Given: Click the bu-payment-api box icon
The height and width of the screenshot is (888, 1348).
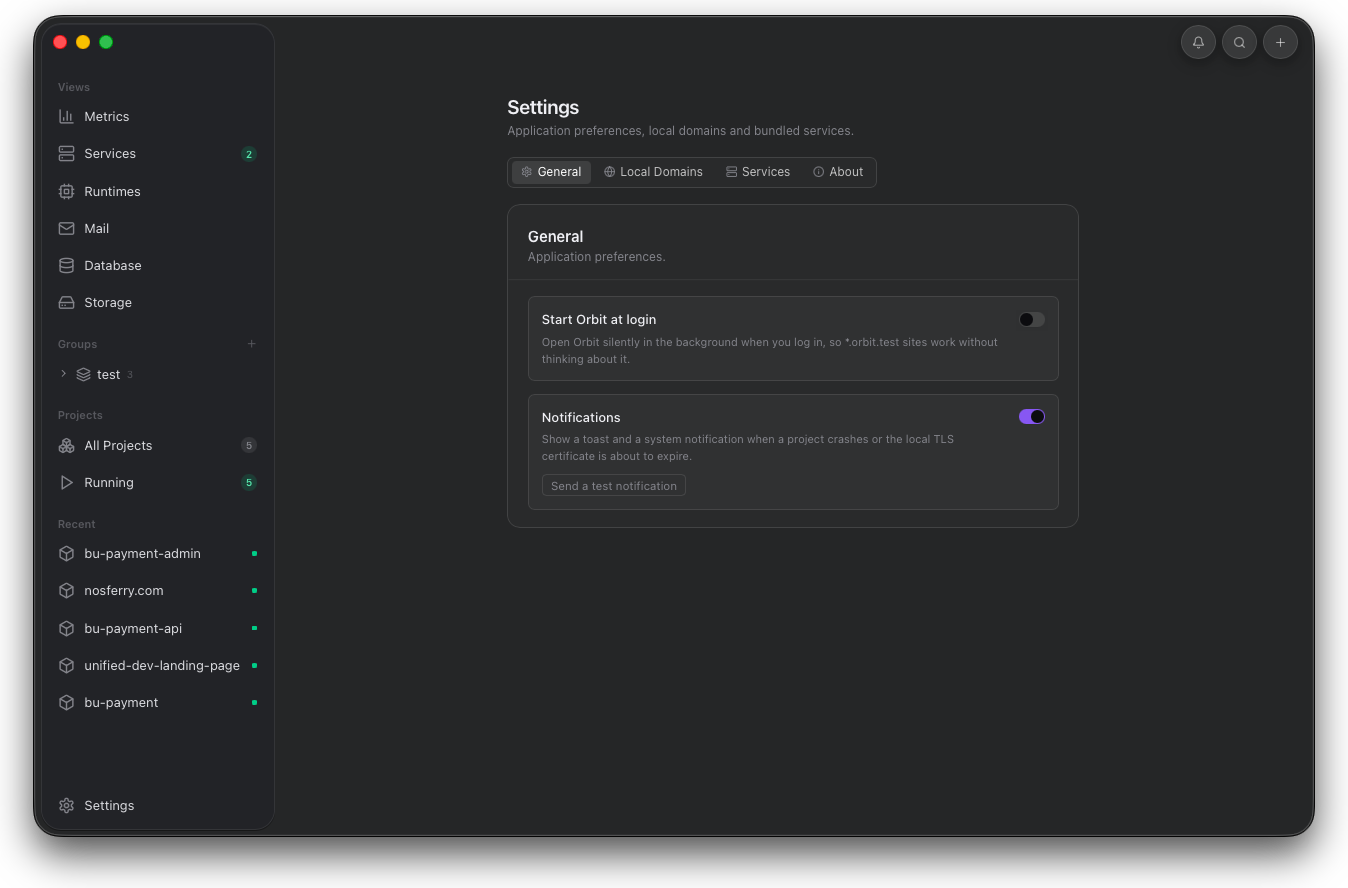Looking at the screenshot, I should tap(66, 628).
